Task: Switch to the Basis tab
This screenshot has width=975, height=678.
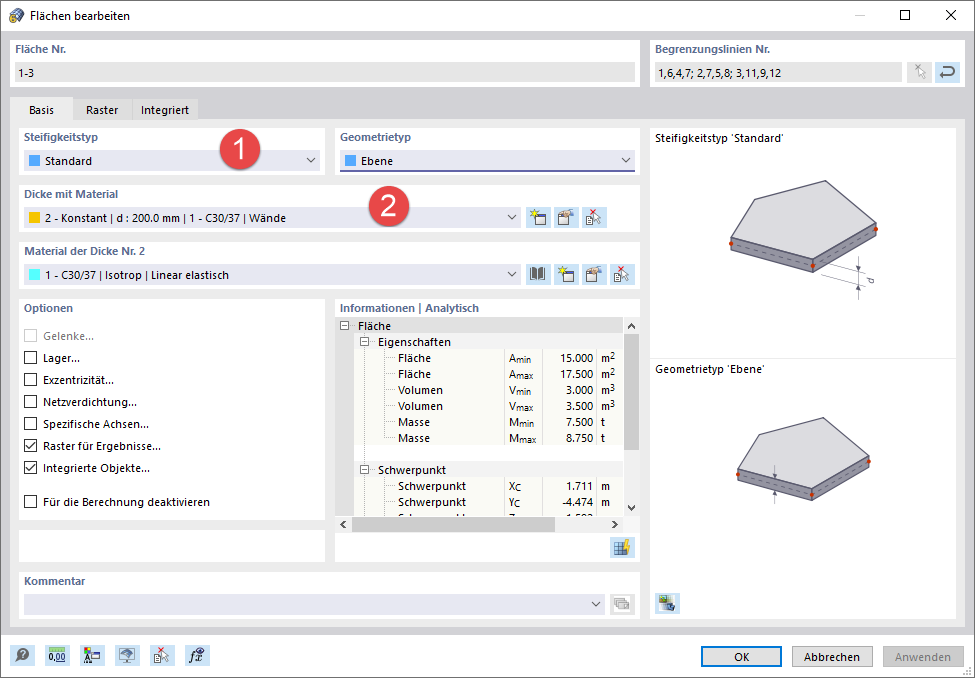Action: (x=41, y=109)
